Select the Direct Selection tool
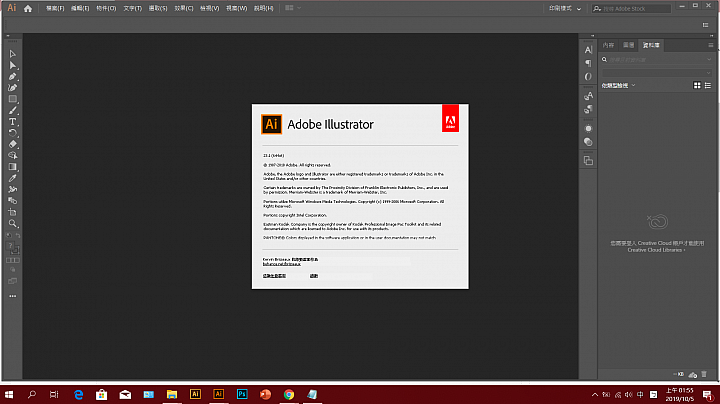The height and width of the screenshot is (404, 720). [12, 65]
